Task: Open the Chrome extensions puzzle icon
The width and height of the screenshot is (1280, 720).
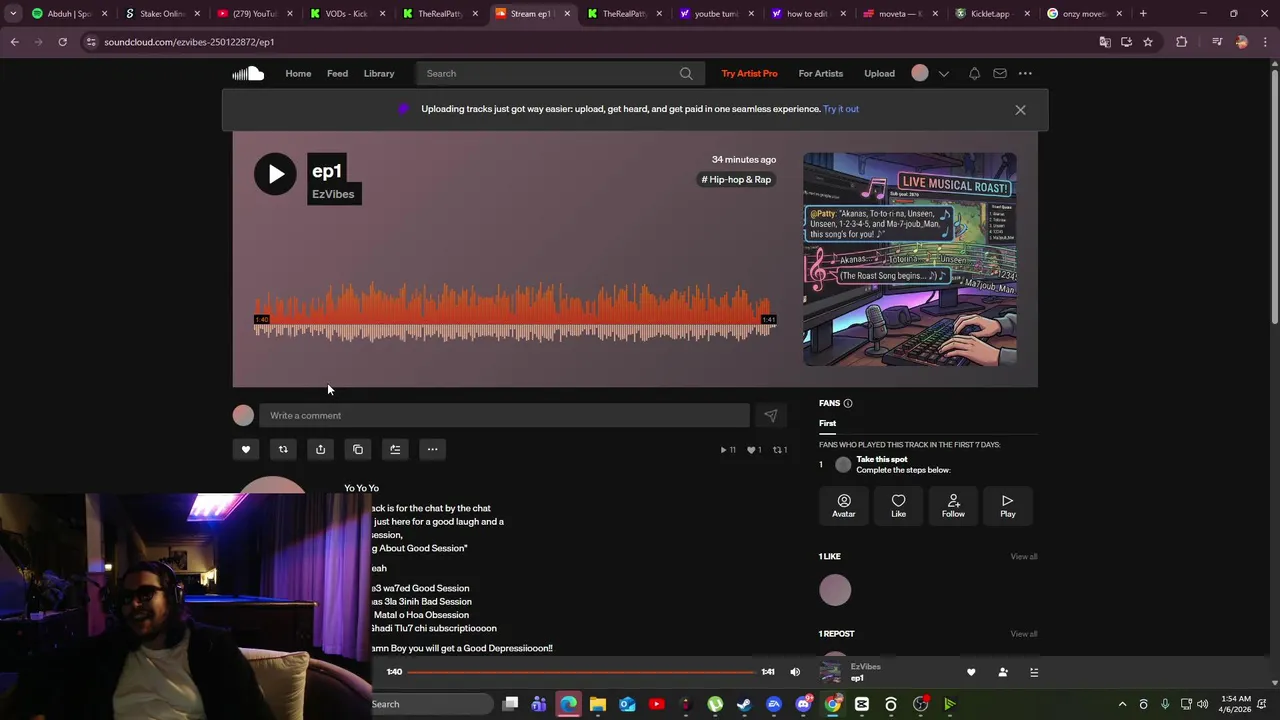Action: 1182,42
